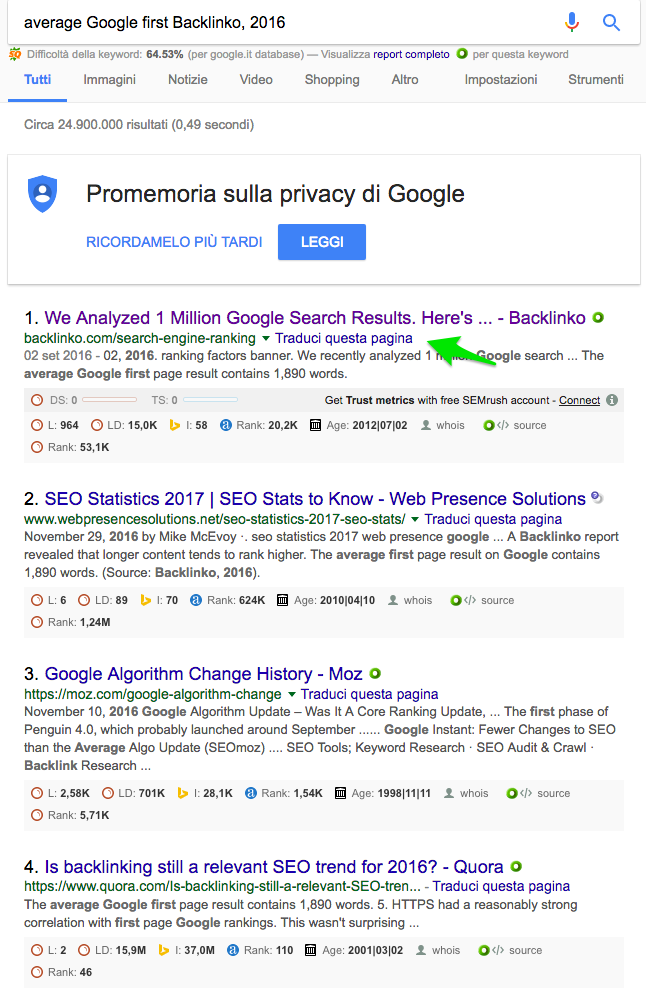This screenshot has width=646, height=1000.
Task: Expand the dropdown arrow next to moz.com URL
Action: [x=291, y=694]
